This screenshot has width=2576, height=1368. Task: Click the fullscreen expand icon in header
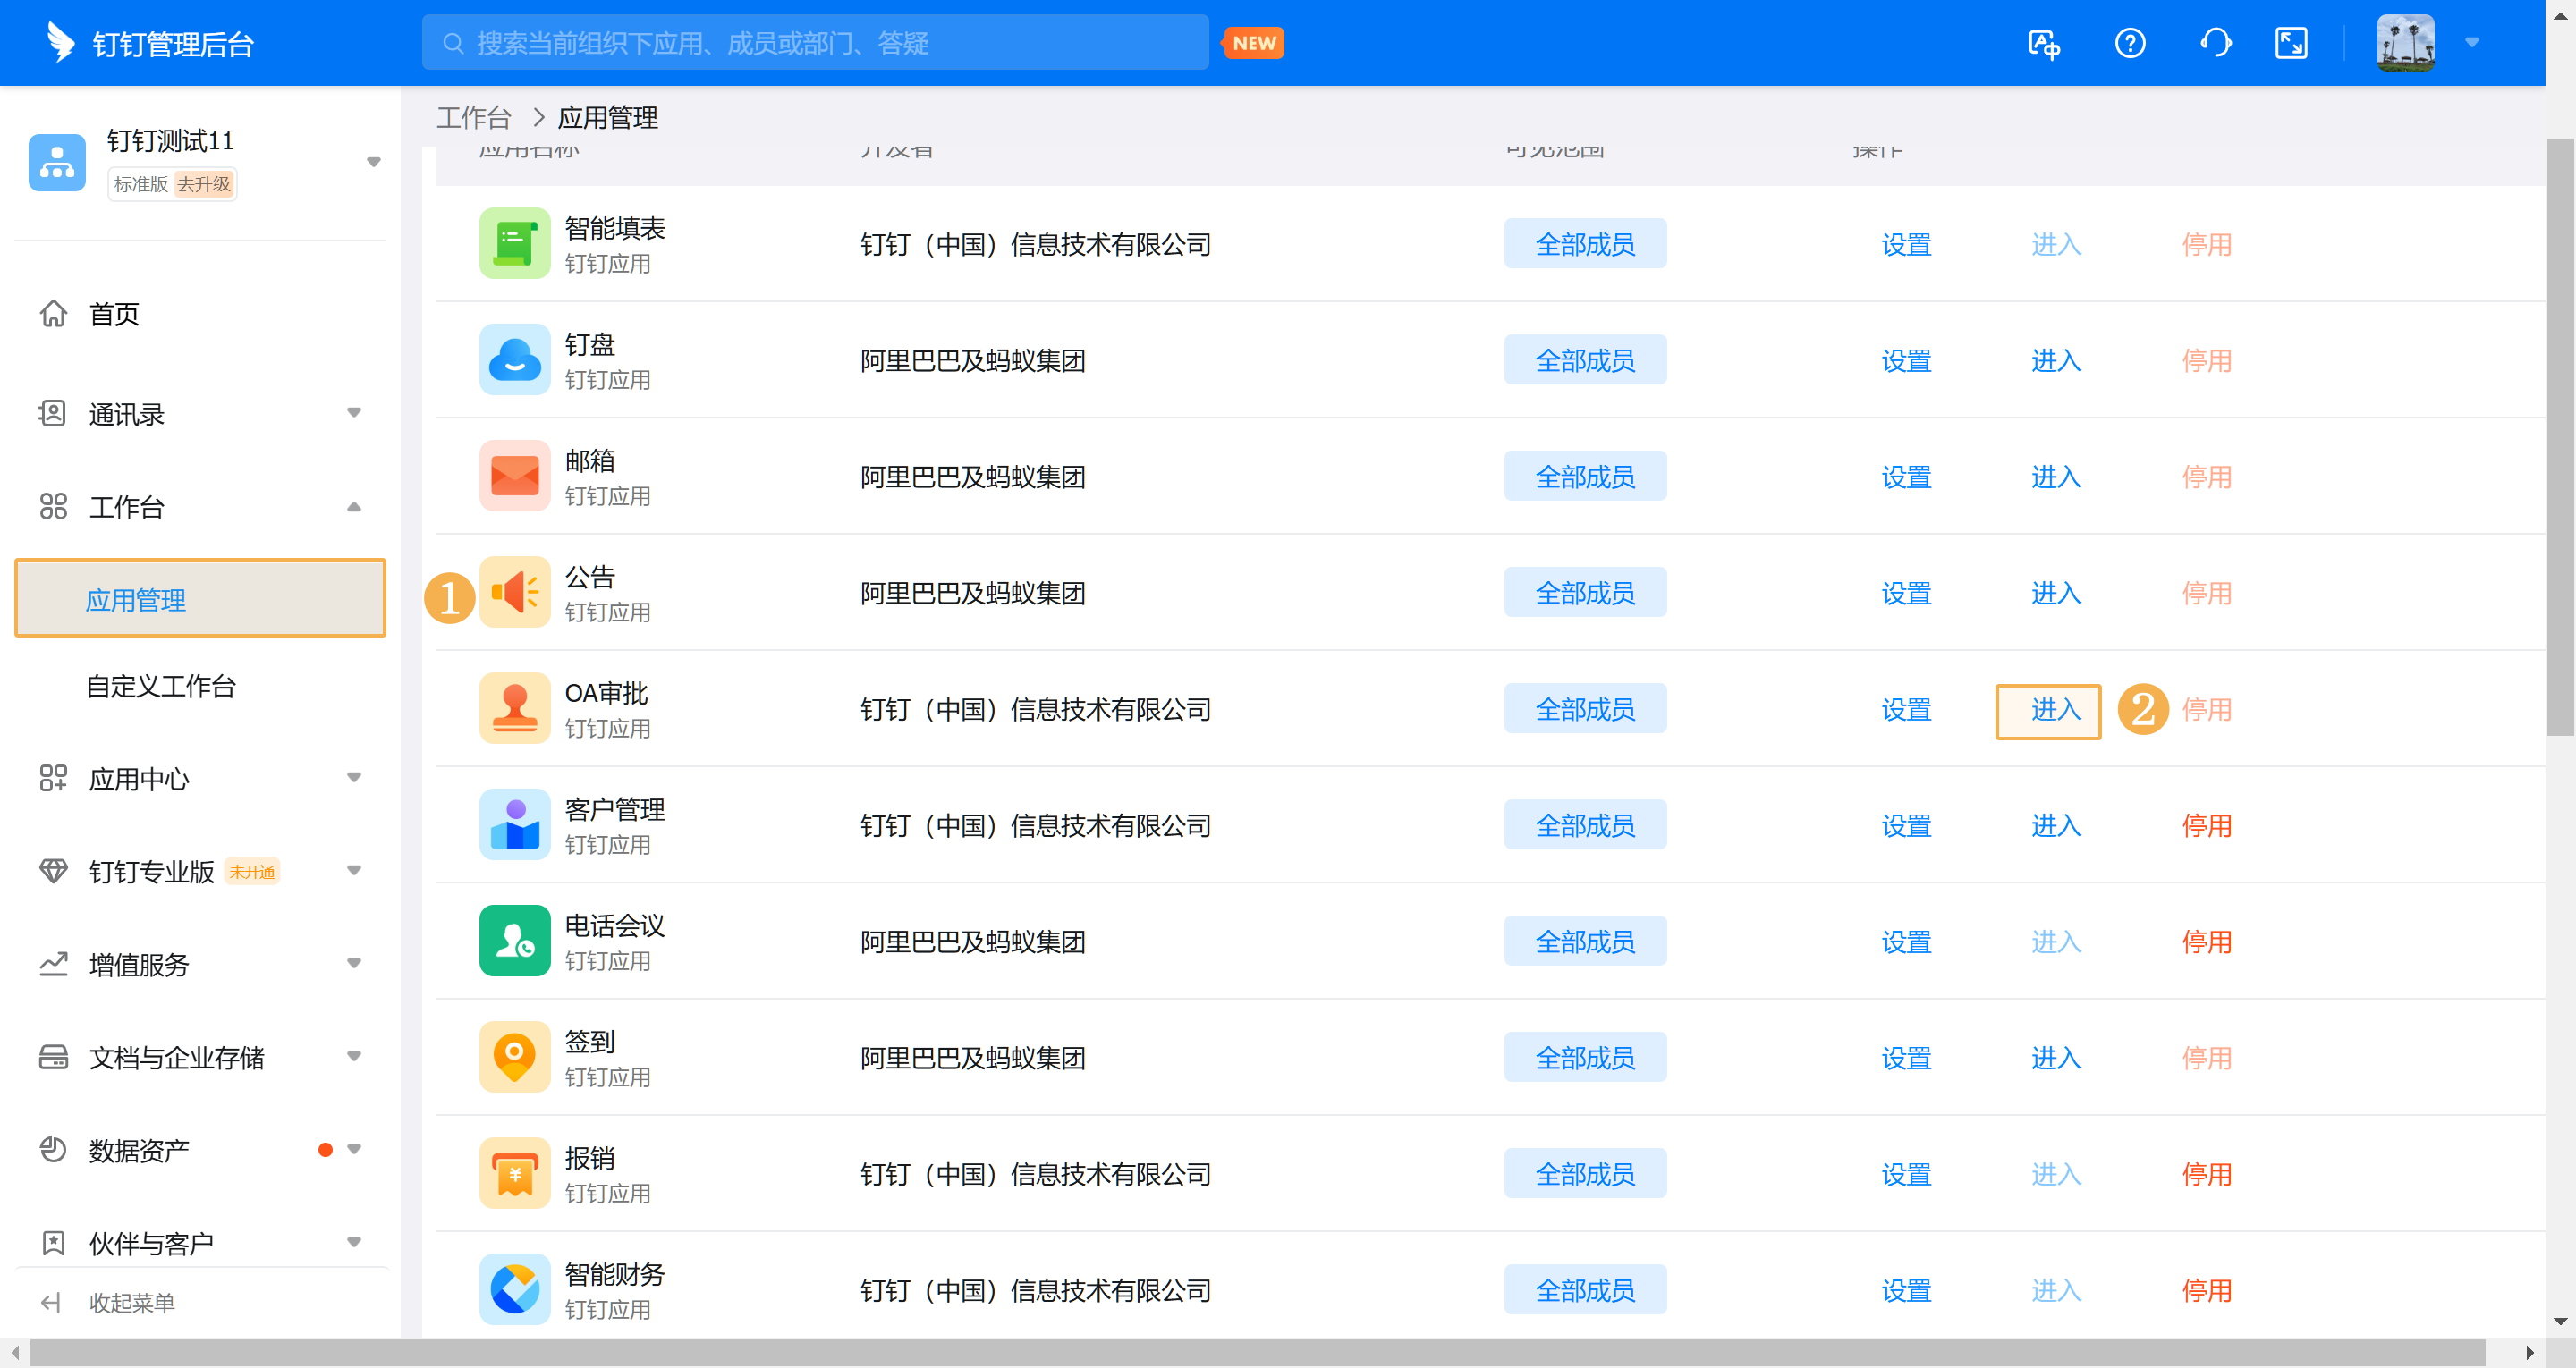point(2290,44)
